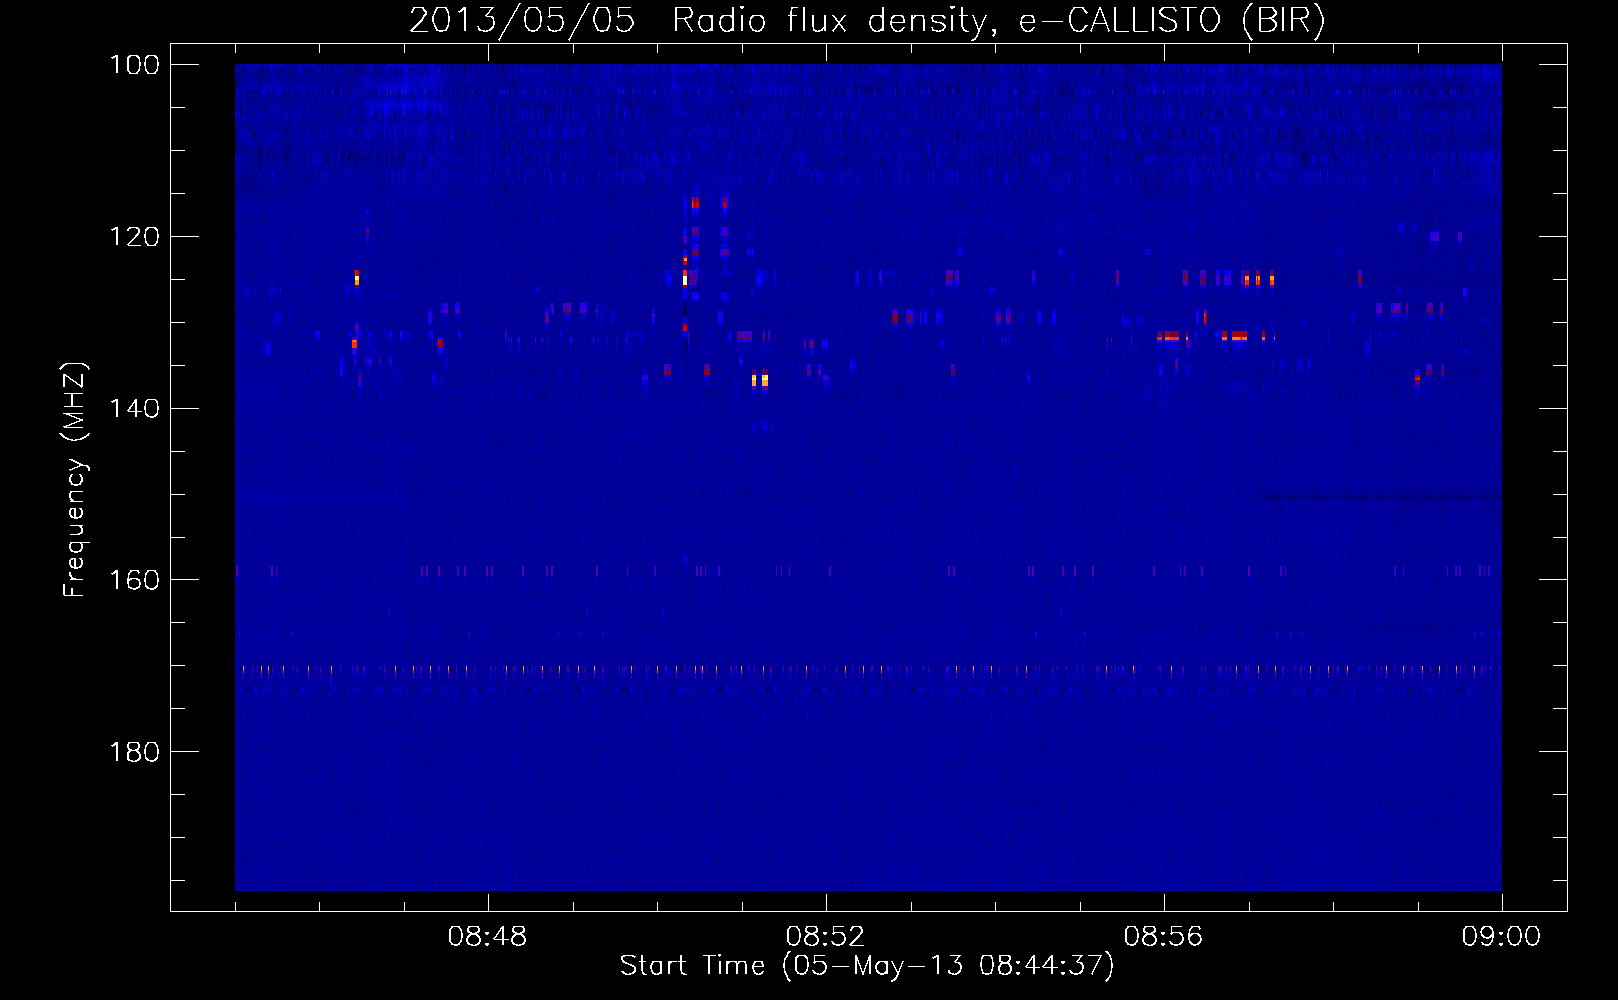The image size is (1618, 1000).
Task: Click the plot title 'Radio flux density, e-CALLISTO (BIR)'
Action: pyautogui.click(x=999, y=20)
